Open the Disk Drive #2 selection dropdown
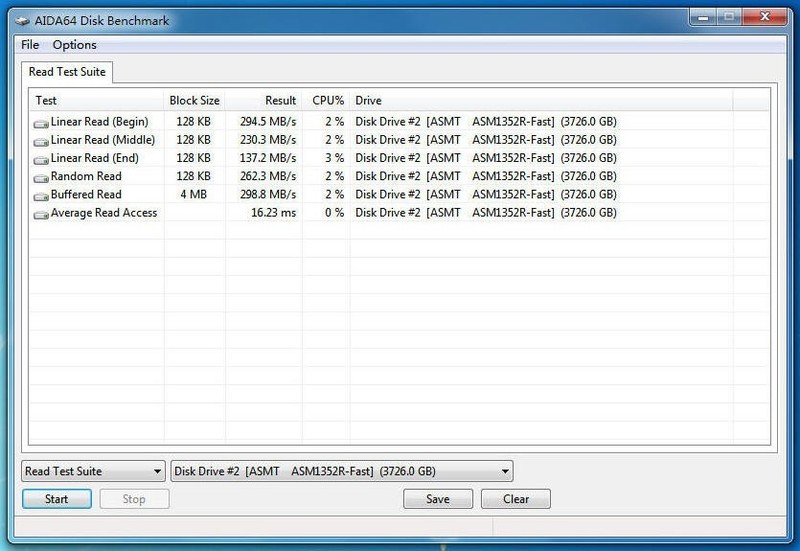This screenshot has width=800, height=551. coord(342,471)
